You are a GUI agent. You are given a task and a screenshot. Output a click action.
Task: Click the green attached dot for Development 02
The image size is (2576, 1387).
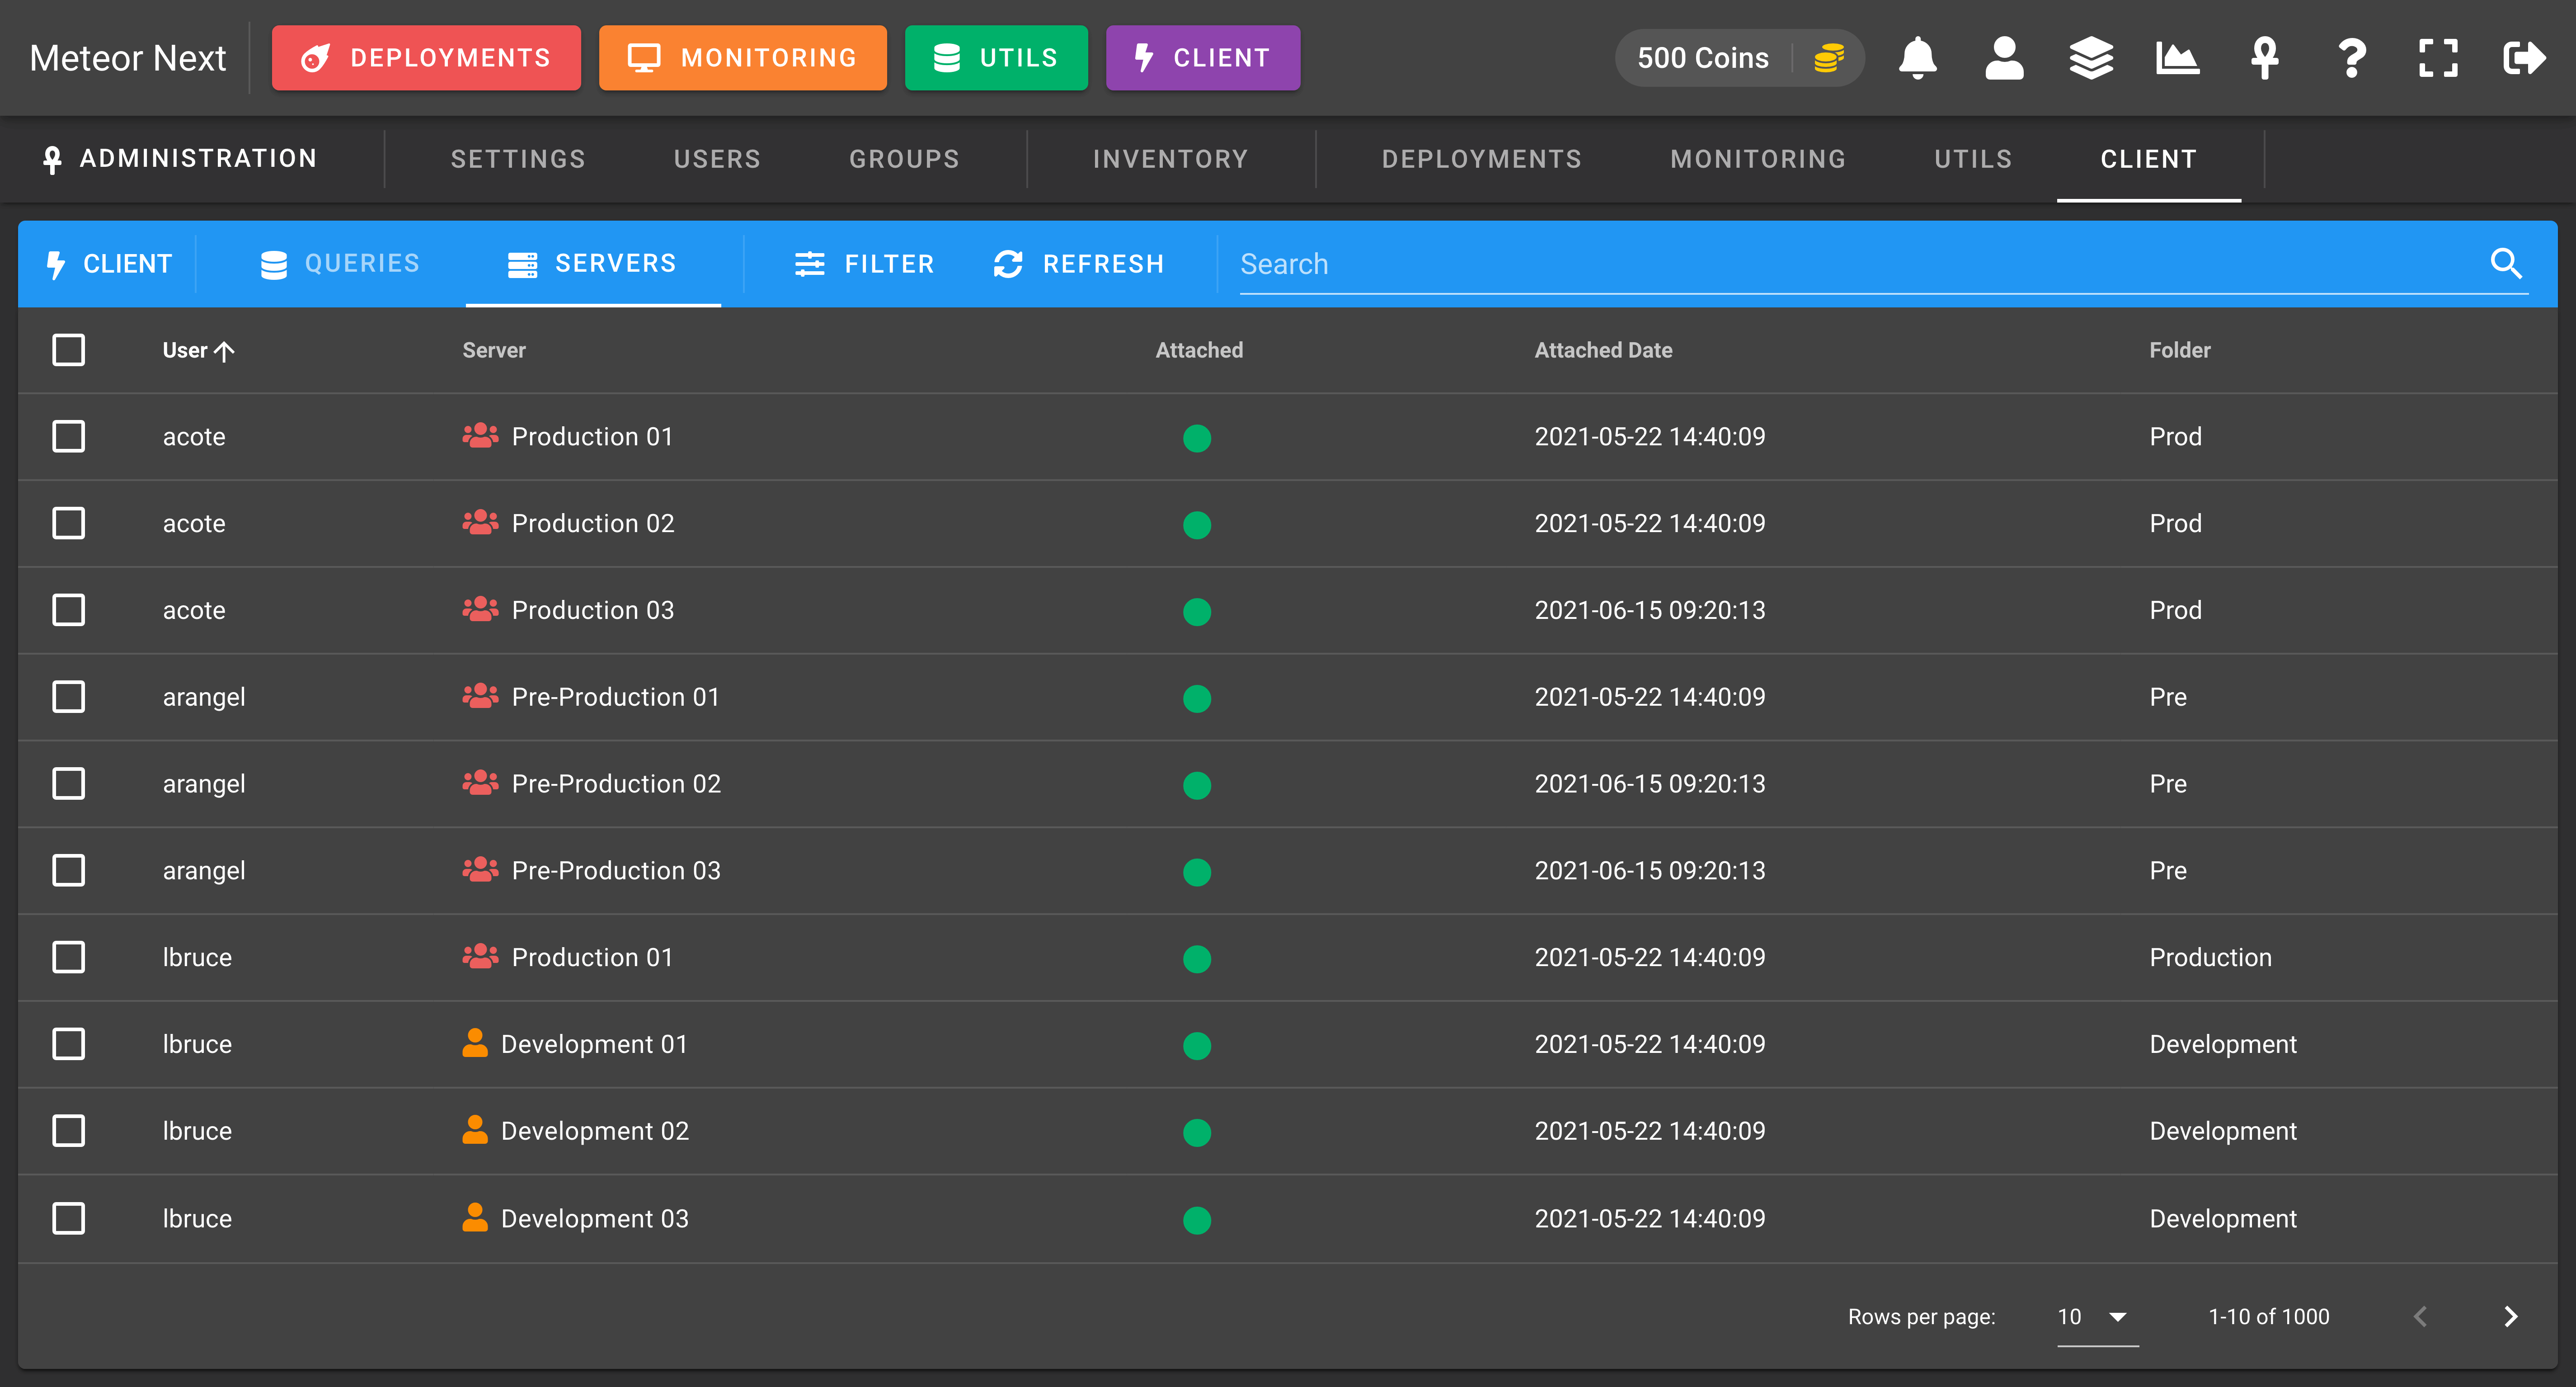pos(1197,1132)
